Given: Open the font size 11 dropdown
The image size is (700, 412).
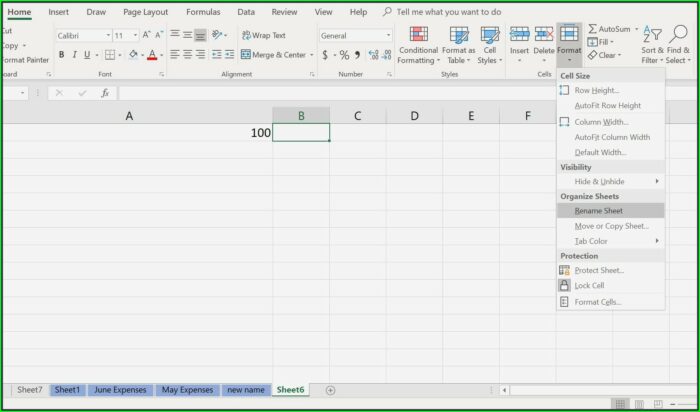Looking at the screenshot, I should (x=135, y=35).
